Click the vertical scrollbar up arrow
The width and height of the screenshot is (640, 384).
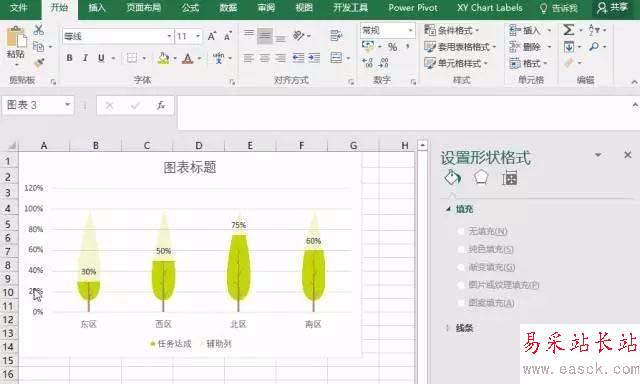[x=423, y=145]
